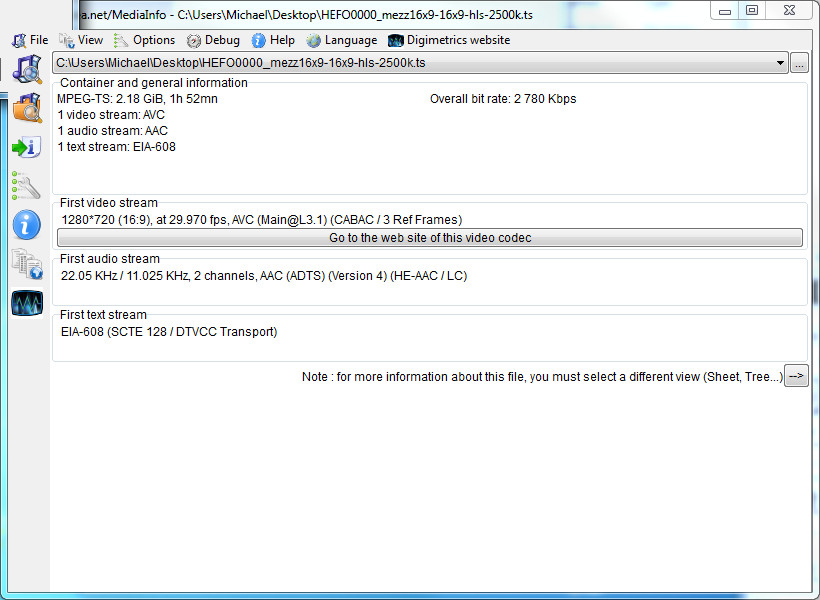Click the '1 audio stream: AAC' line

click(112, 131)
